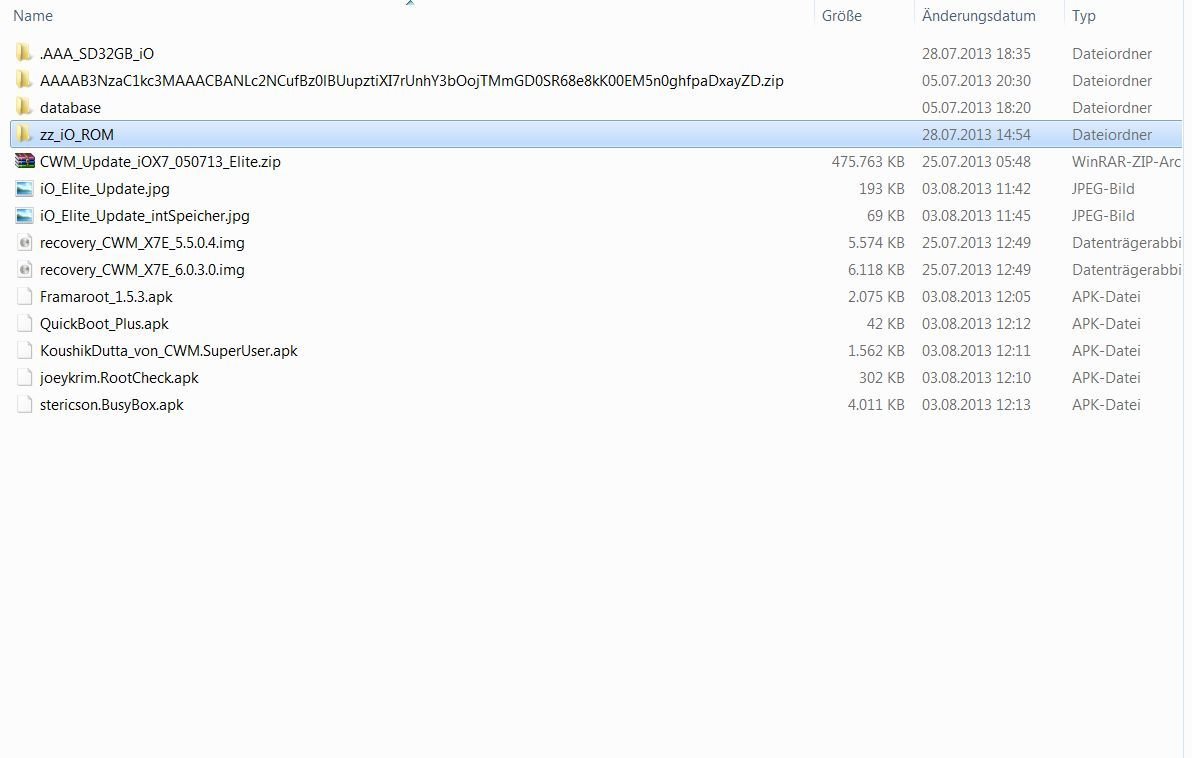This screenshot has height=758, width=1192.
Task: Click the 302 KB size value
Action: pos(882,378)
